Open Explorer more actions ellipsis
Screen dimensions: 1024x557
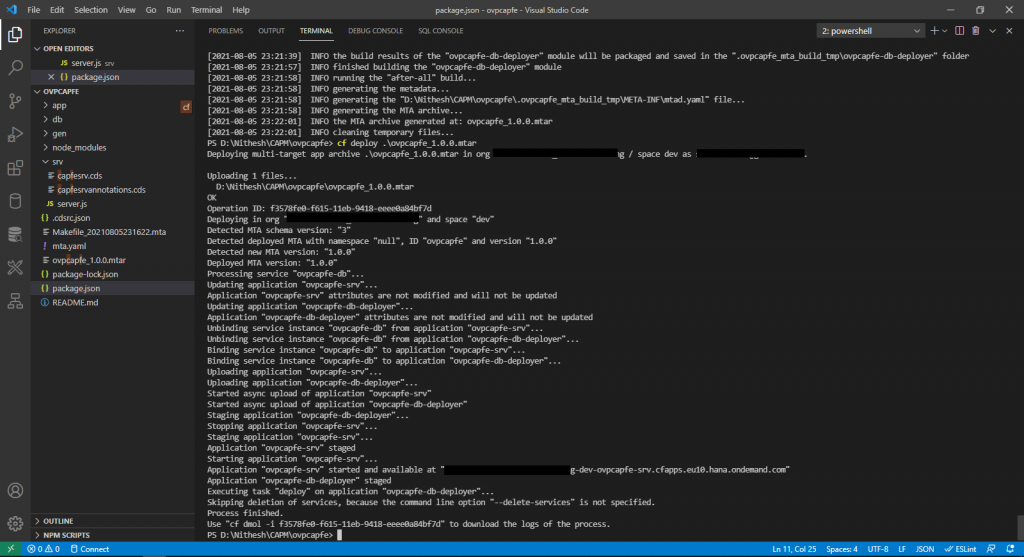pyautogui.click(x=180, y=31)
